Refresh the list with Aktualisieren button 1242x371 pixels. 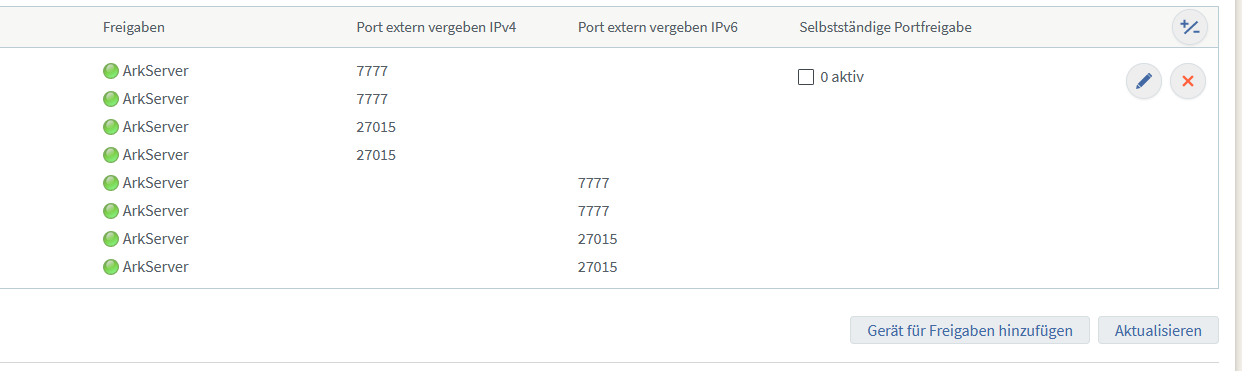1158,330
